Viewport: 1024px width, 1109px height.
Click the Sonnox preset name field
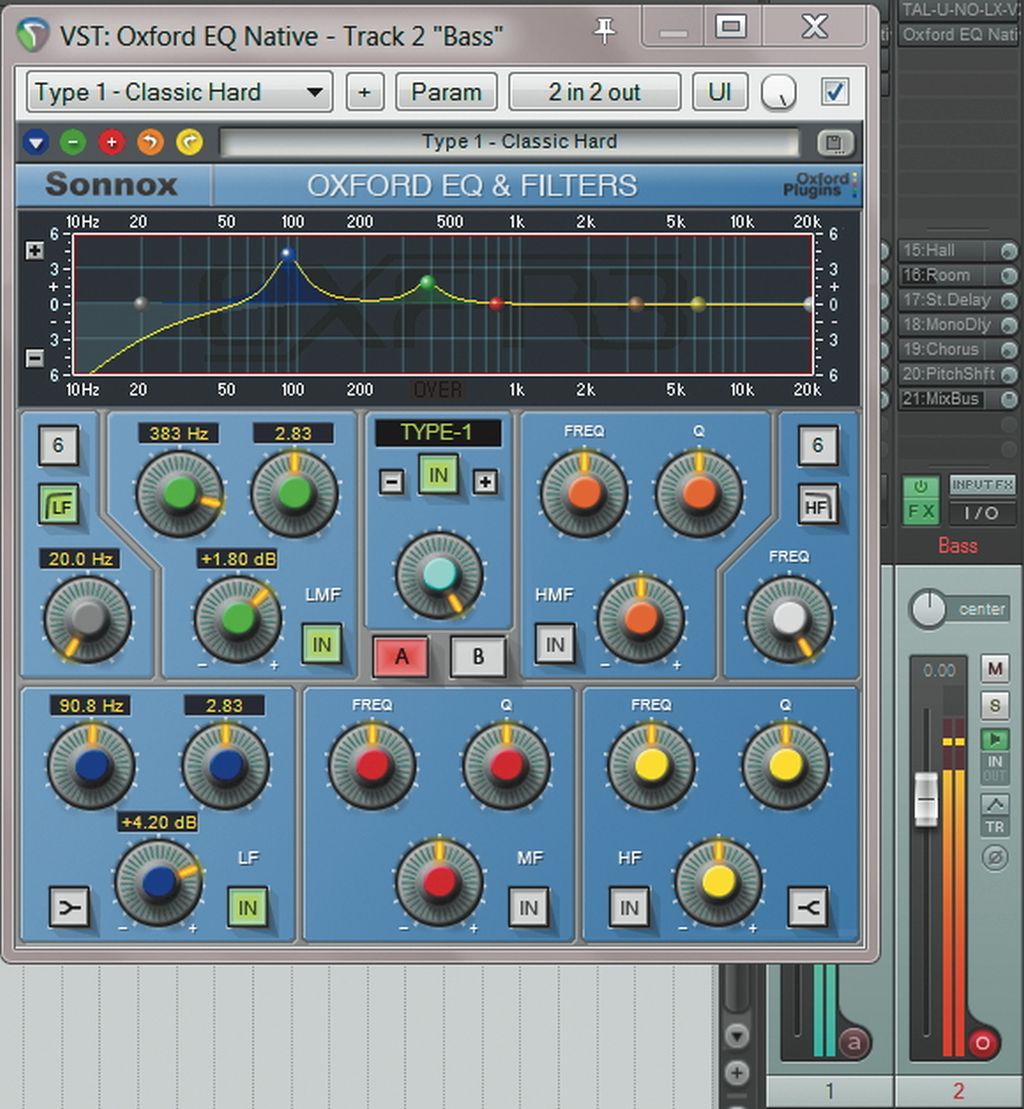[509, 142]
